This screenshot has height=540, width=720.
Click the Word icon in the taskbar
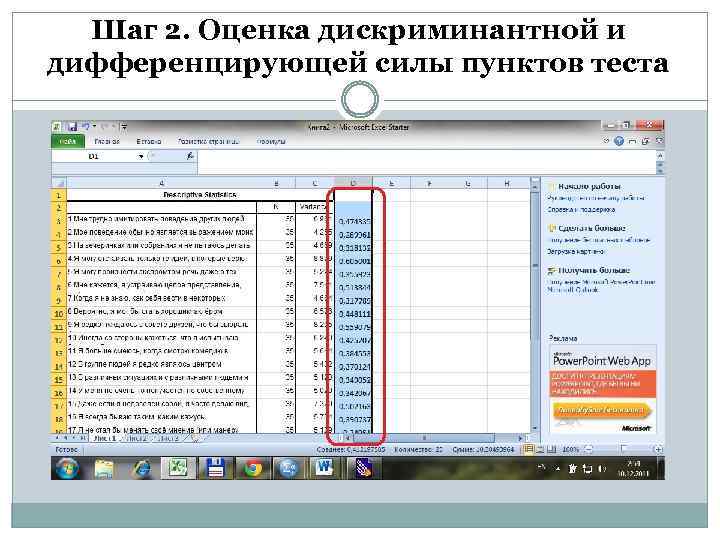325,468
